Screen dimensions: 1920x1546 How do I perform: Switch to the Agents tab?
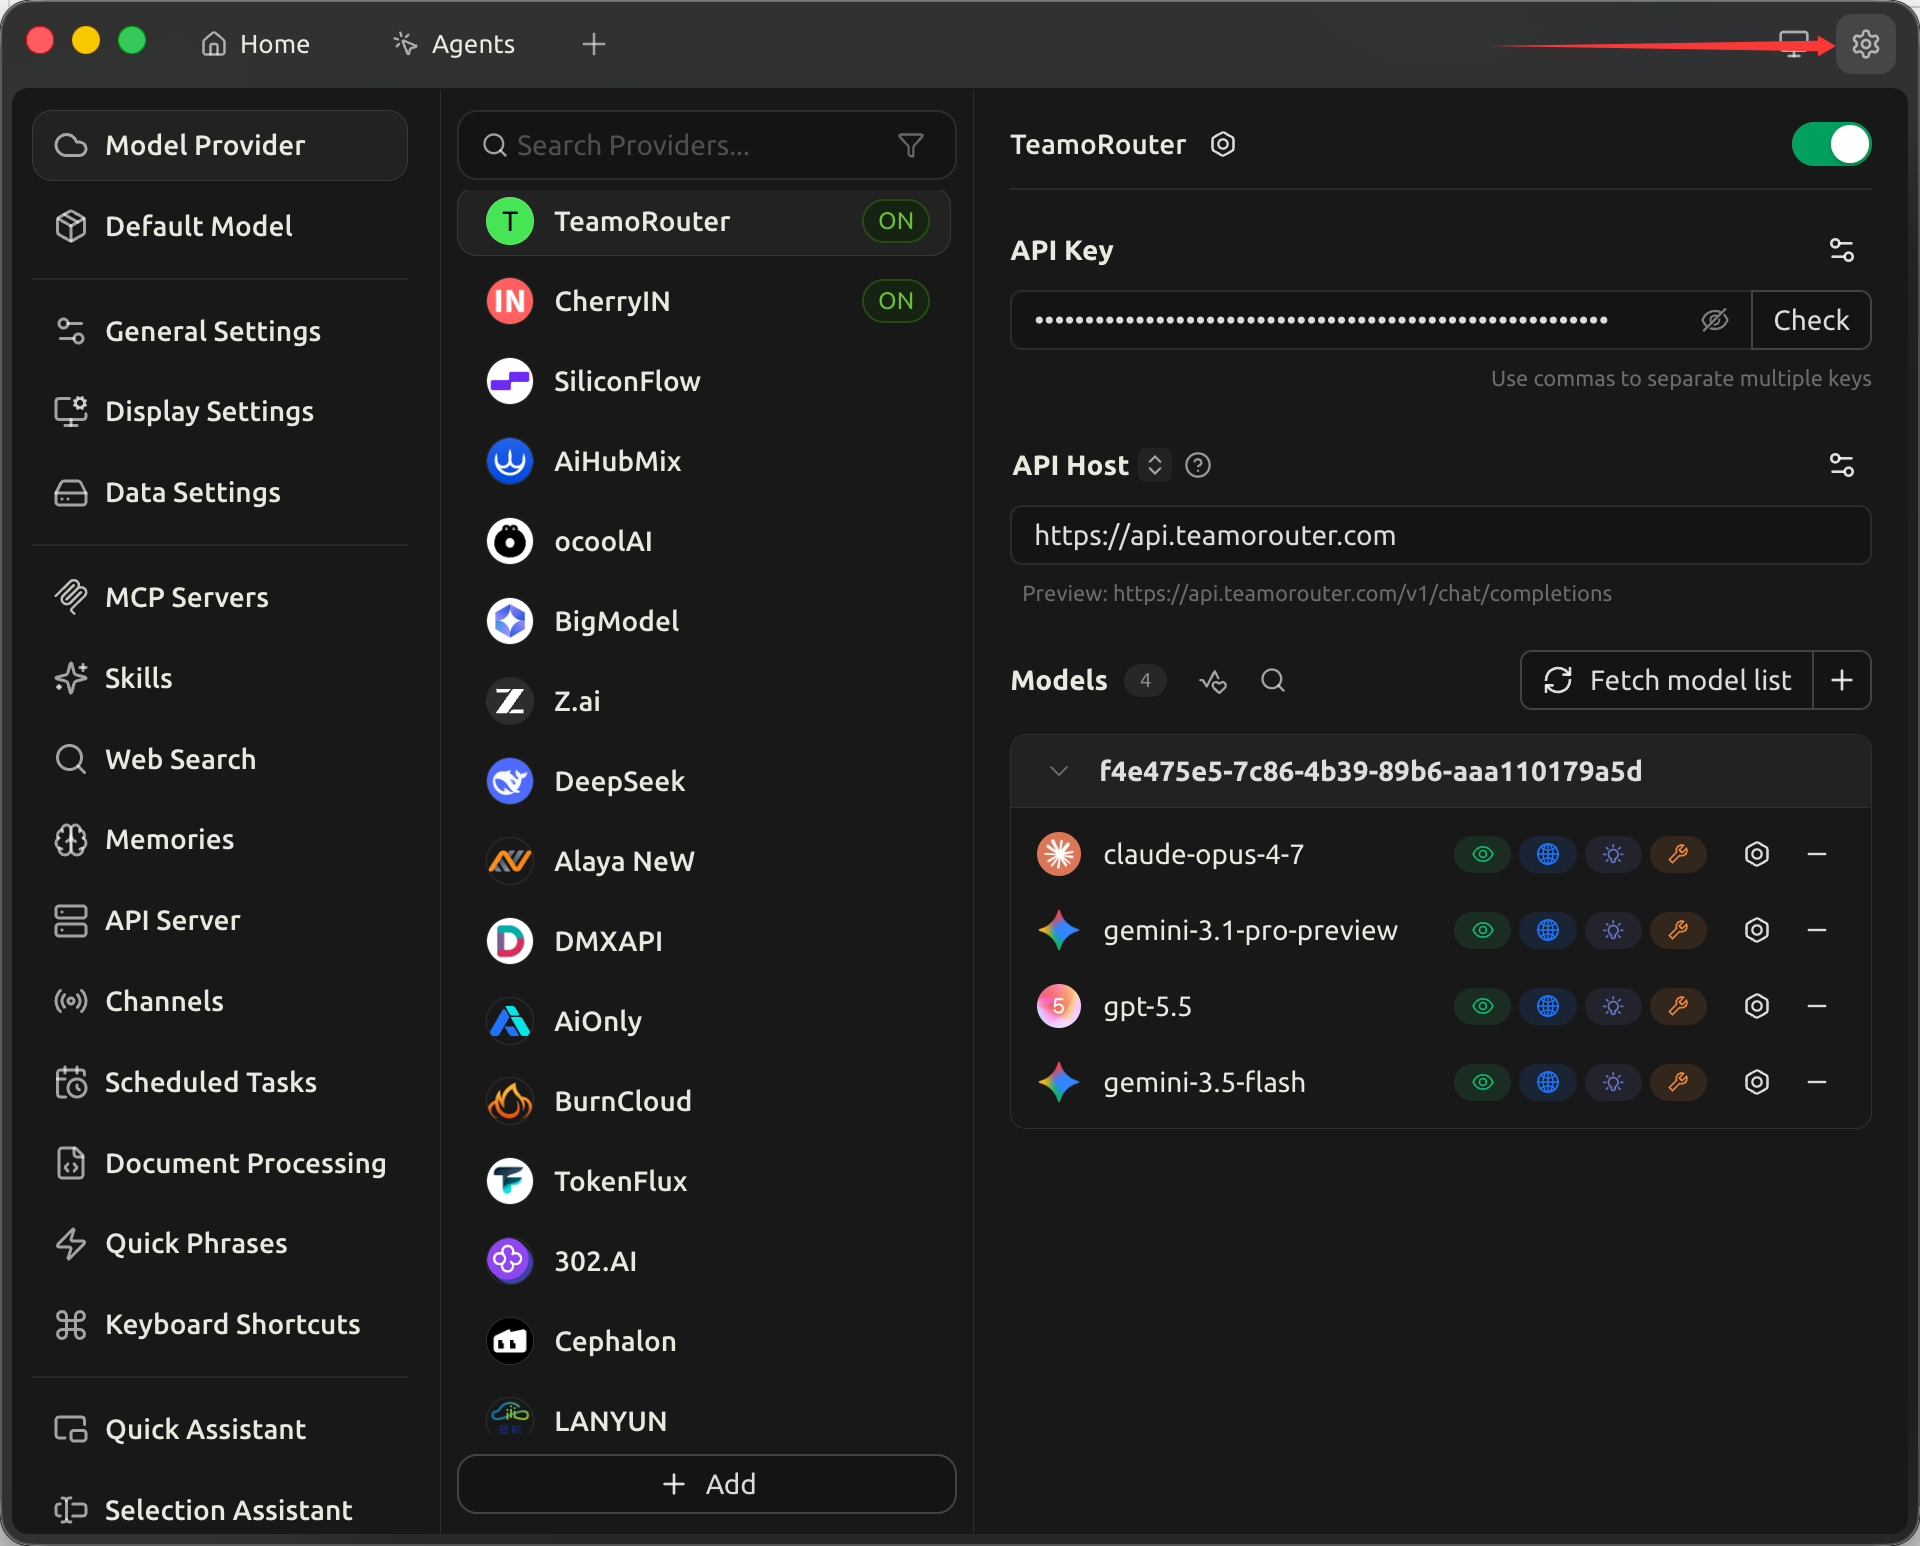click(x=454, y=44)
